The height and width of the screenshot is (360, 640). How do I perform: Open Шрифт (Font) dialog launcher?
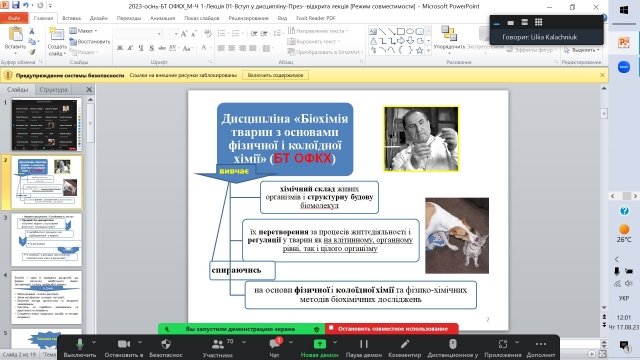(x=210, y=62)
